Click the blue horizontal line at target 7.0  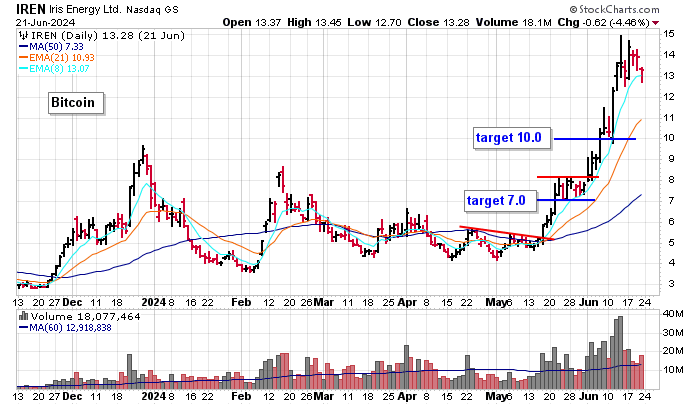click(566, 200)
